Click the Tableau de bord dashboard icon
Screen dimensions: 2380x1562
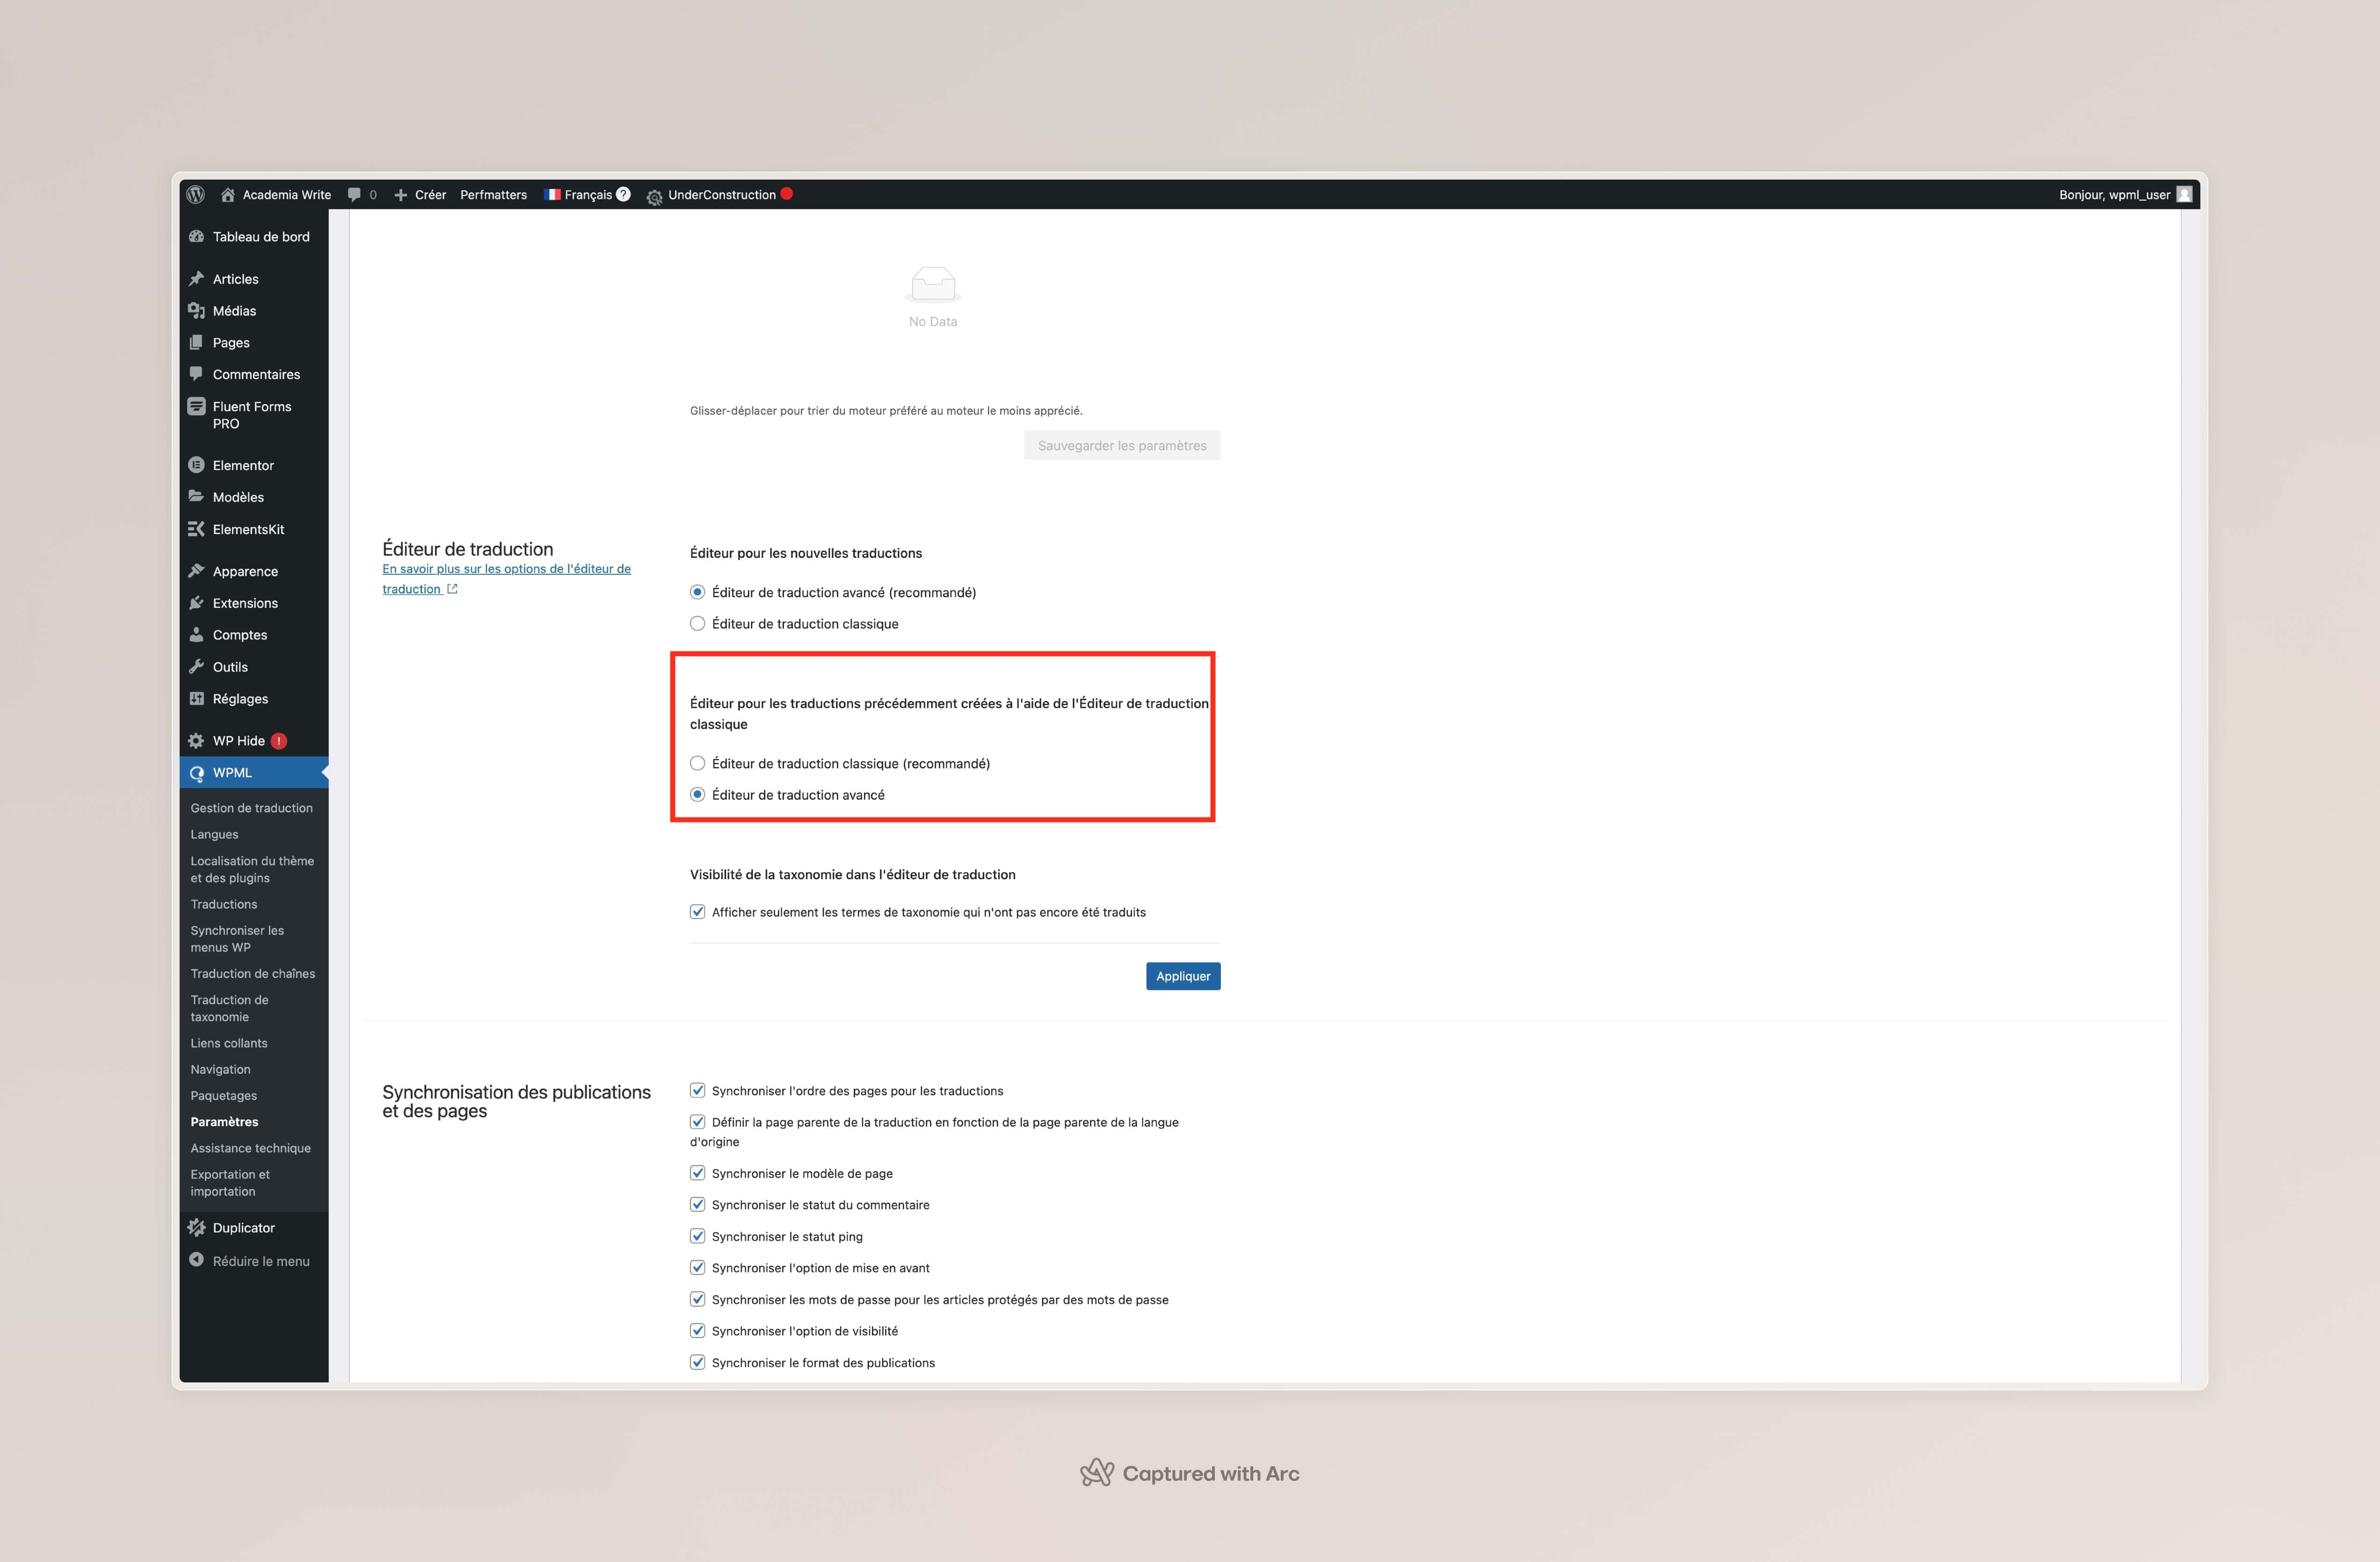tap(197, 236)
